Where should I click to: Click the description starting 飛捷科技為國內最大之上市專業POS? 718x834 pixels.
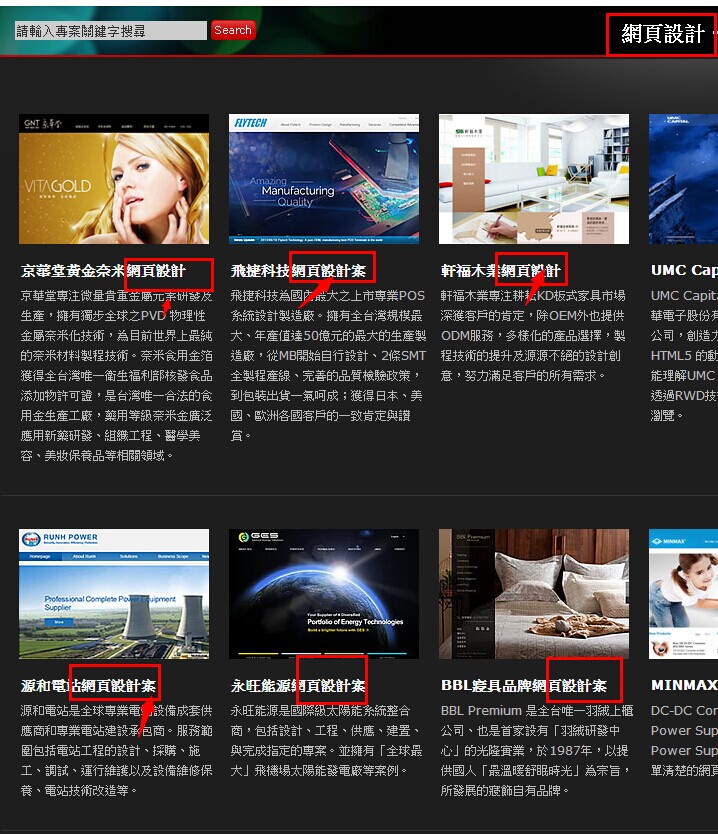pos(328,365)
